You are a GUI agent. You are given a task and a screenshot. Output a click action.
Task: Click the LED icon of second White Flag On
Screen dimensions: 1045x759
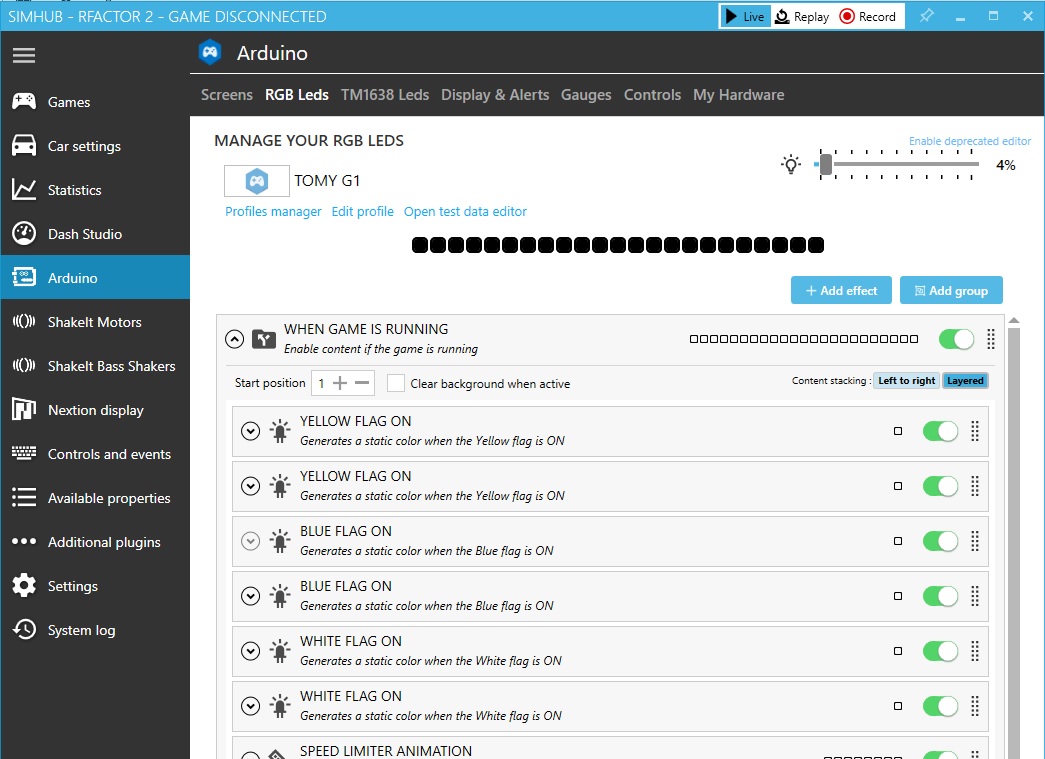280,706
